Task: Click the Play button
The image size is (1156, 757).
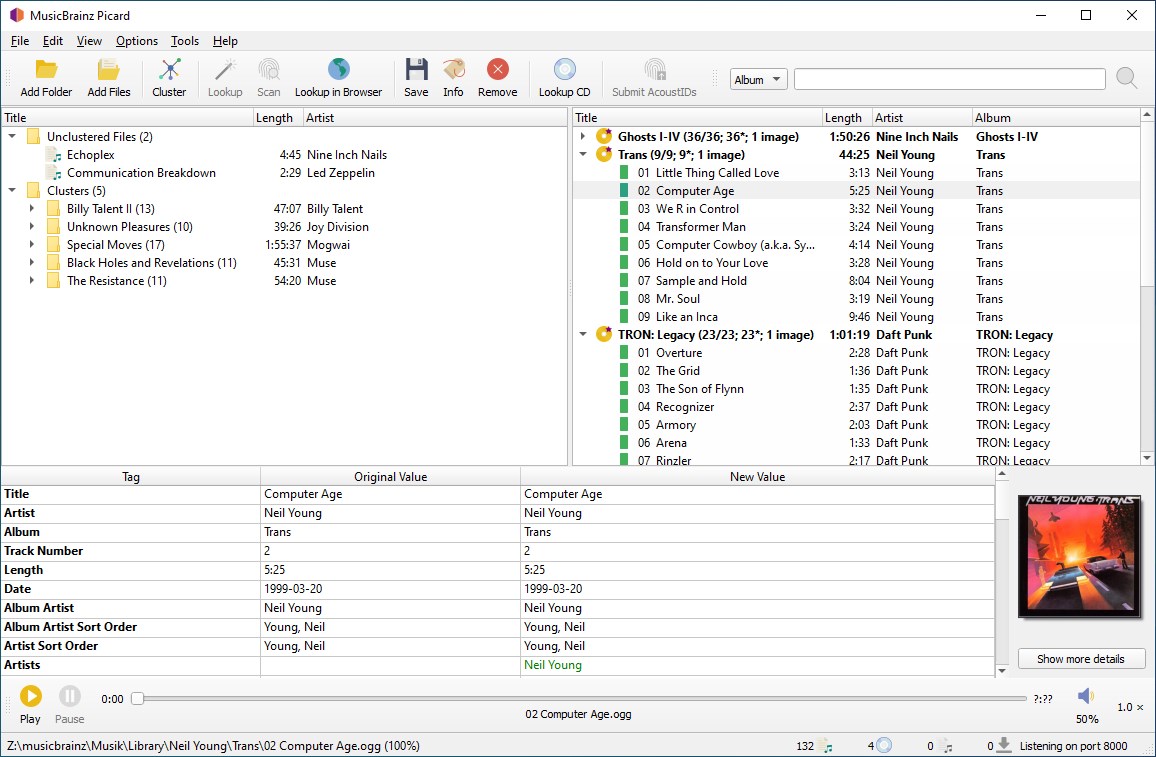Action: tap(30, 697)
